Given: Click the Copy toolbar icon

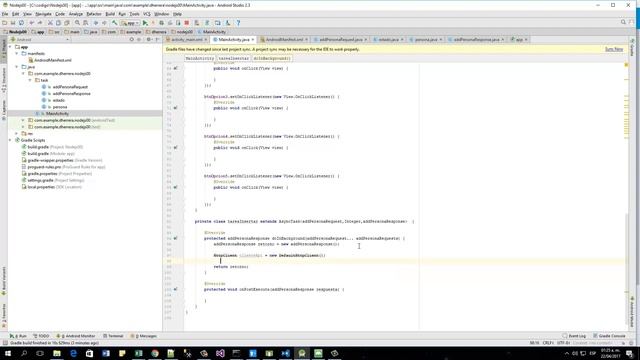Looking at the screenshot, I should pyautogui.click(x=58, y=23).
